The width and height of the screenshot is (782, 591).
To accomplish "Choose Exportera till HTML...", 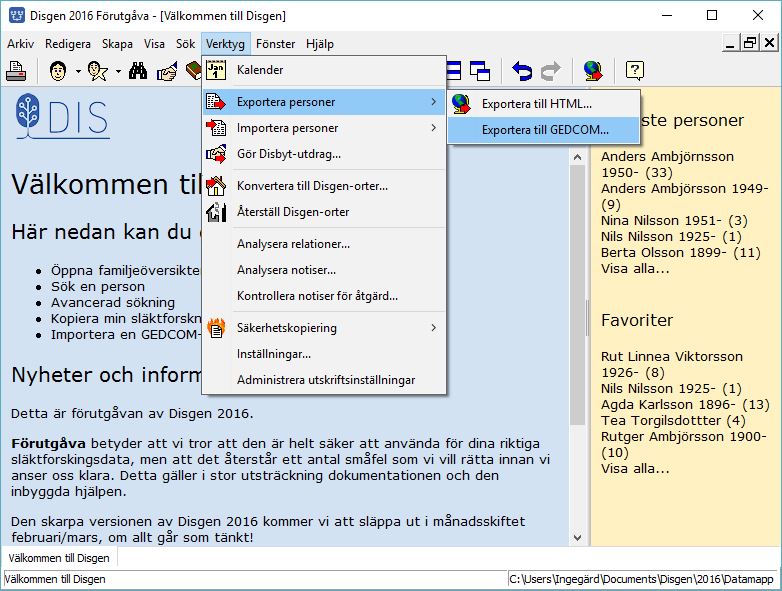I will pyautogui.click(x=544, y=104).
